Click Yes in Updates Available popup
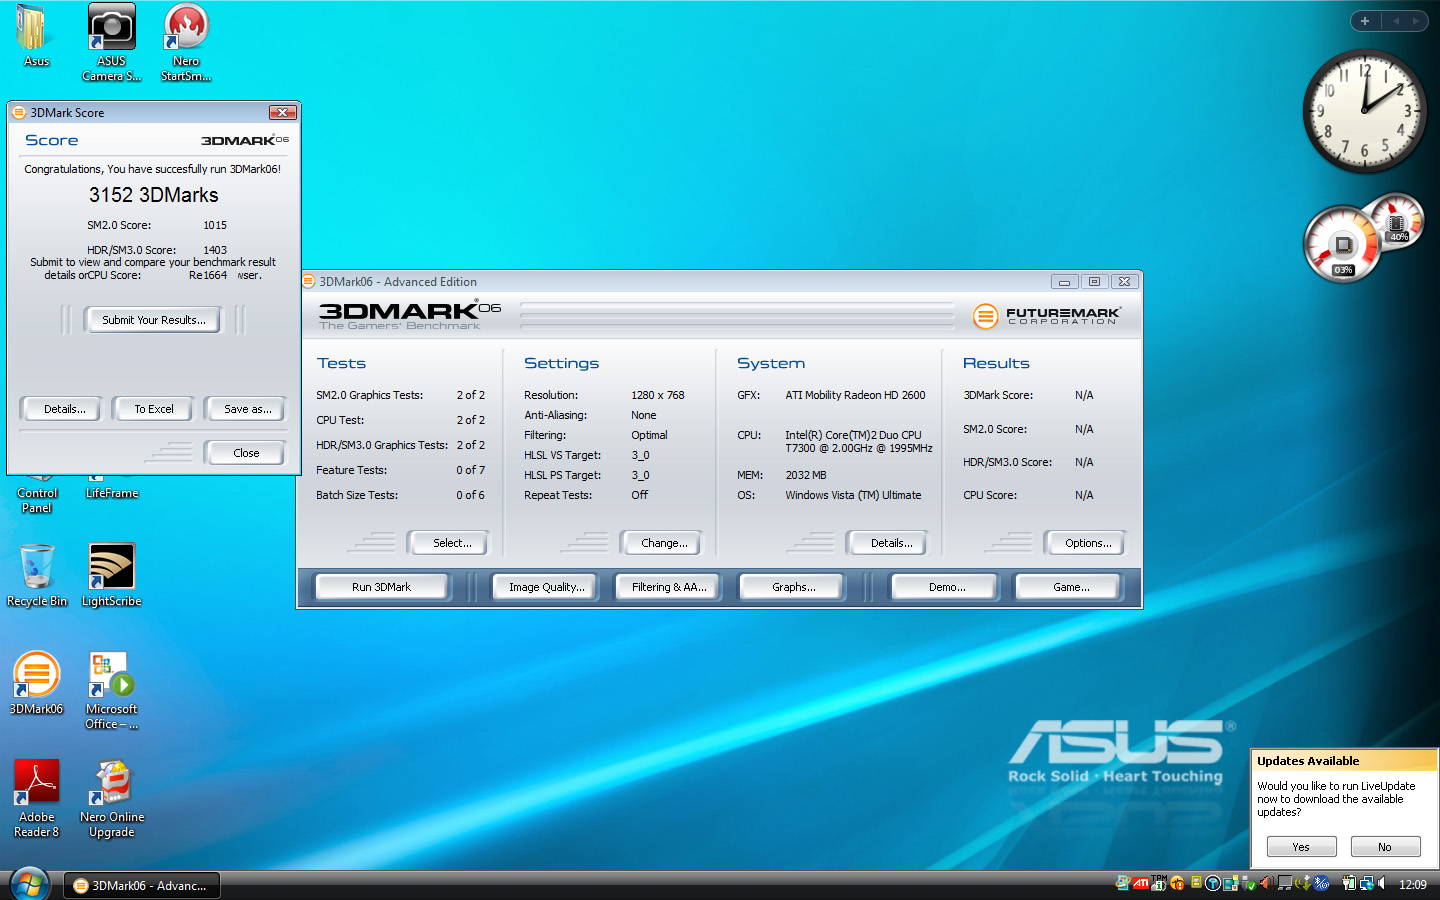Image resolution: width=1440 pixels, height=900 pixels. click(x=1300, y=847)
